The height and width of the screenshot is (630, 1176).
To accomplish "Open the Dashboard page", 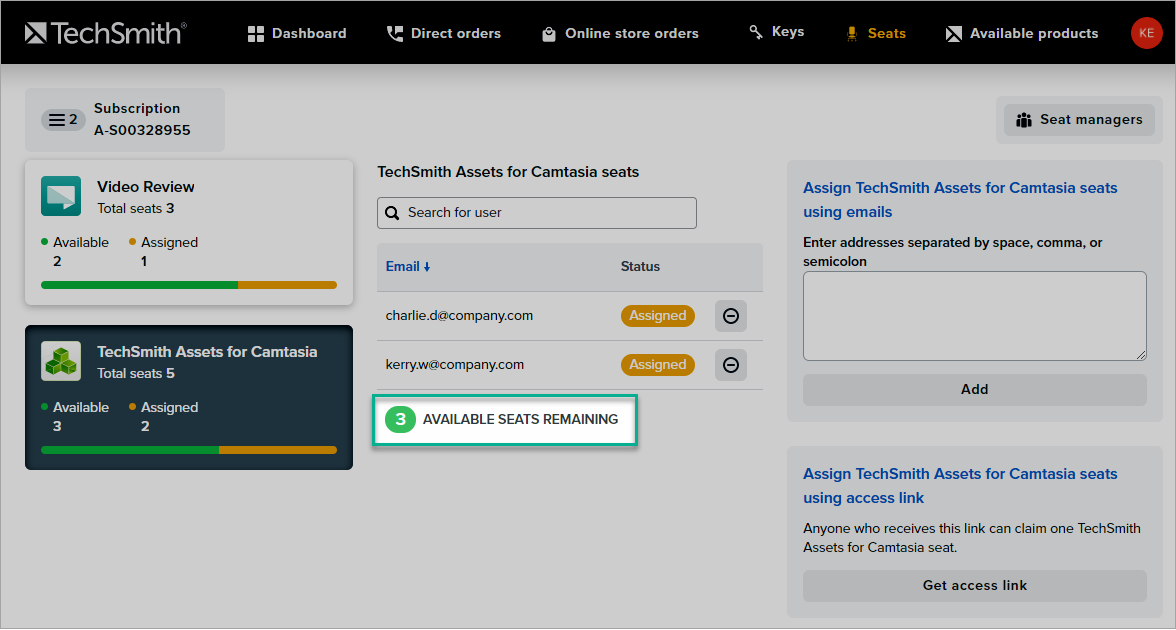I will [297, 33].
